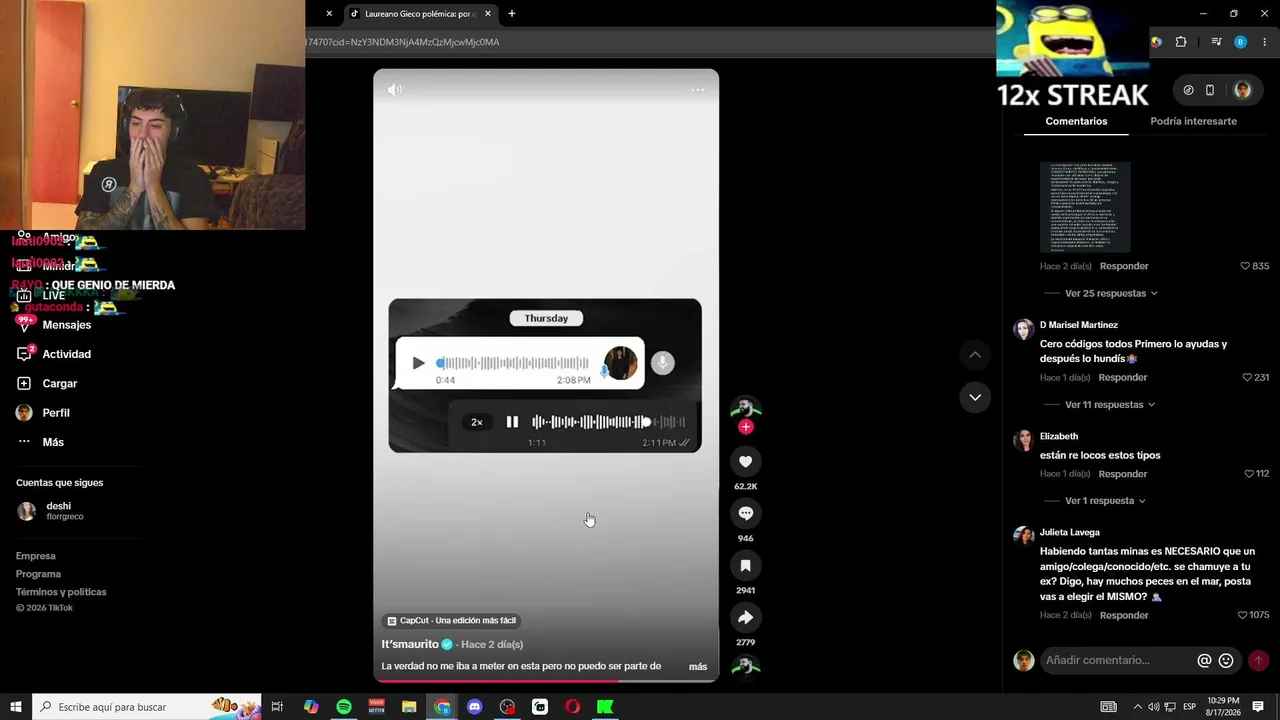
Task: Open the phone icon in the header pill
Action: pyautogui.click(x=1210, y=90)
